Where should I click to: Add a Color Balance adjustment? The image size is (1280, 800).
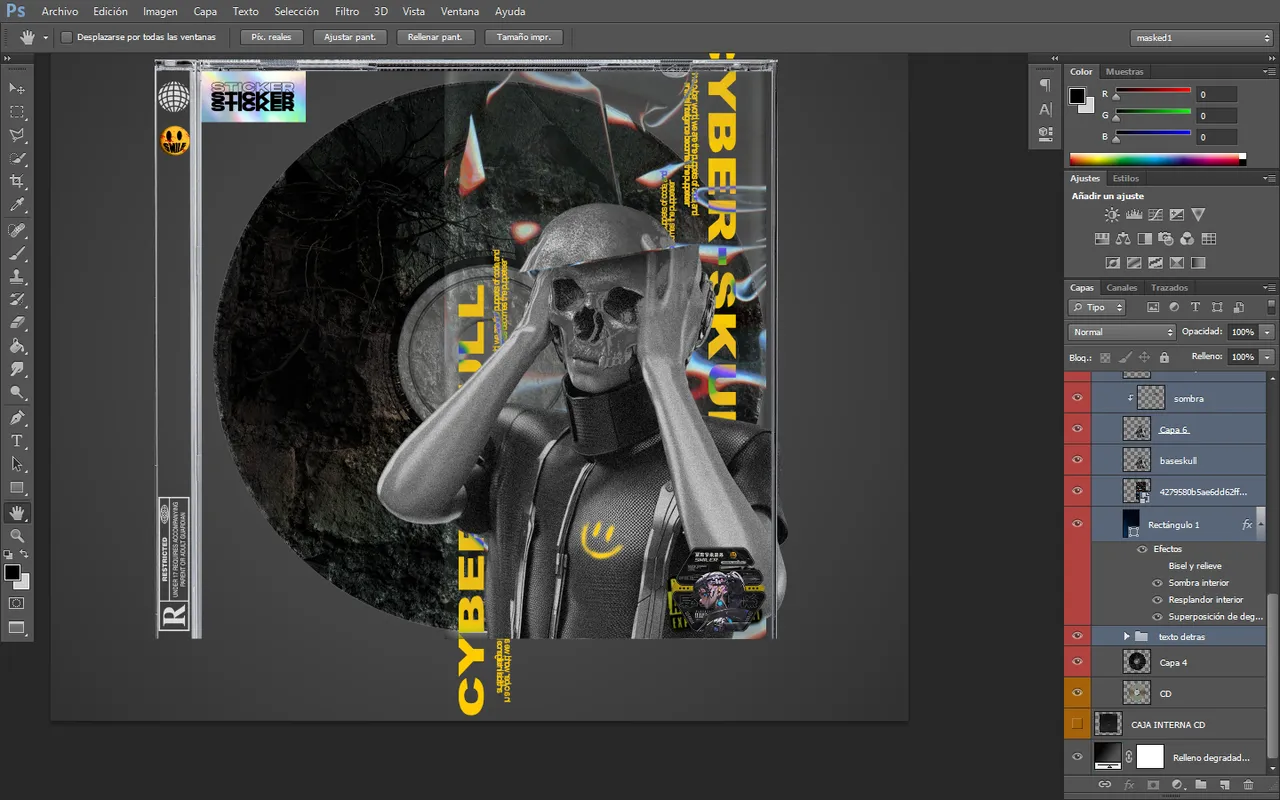click(1123, 239)
